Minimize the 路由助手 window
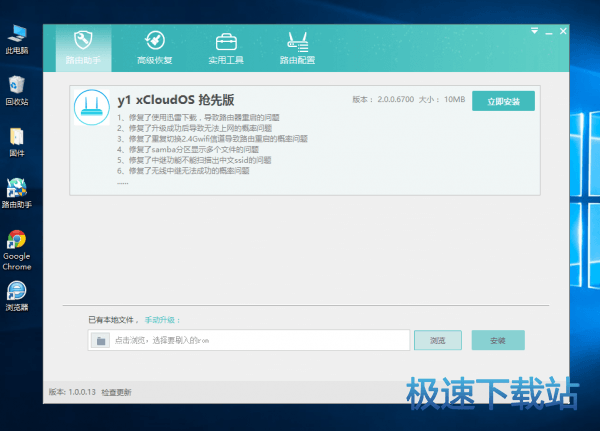600x431 pixels. [x=549, y=33]
